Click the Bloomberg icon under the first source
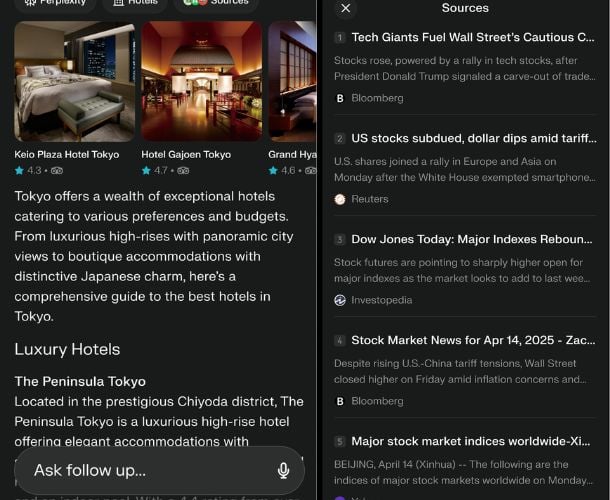 tap(340, 98)
